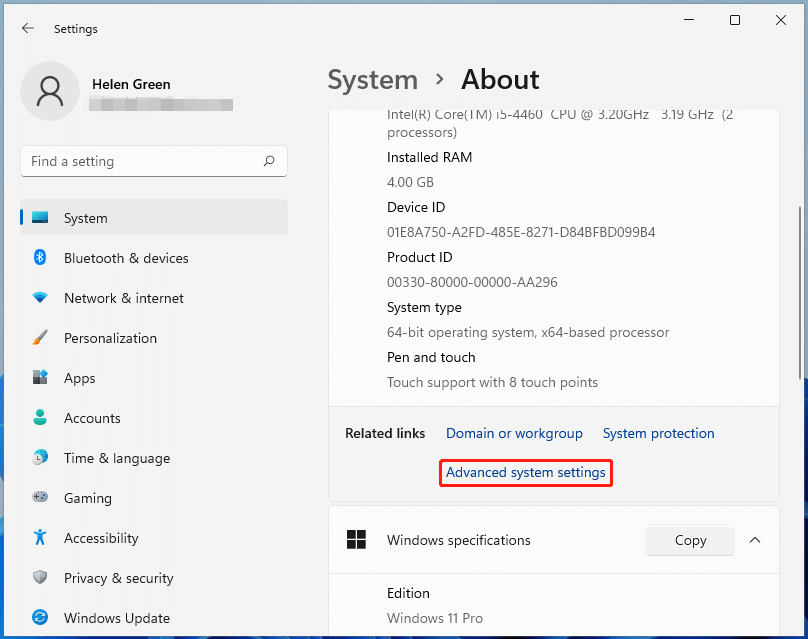Image resolution: width=808 pixels, height=639 pixels.
Task: Go to Network & internet
Action: [124, 298]
